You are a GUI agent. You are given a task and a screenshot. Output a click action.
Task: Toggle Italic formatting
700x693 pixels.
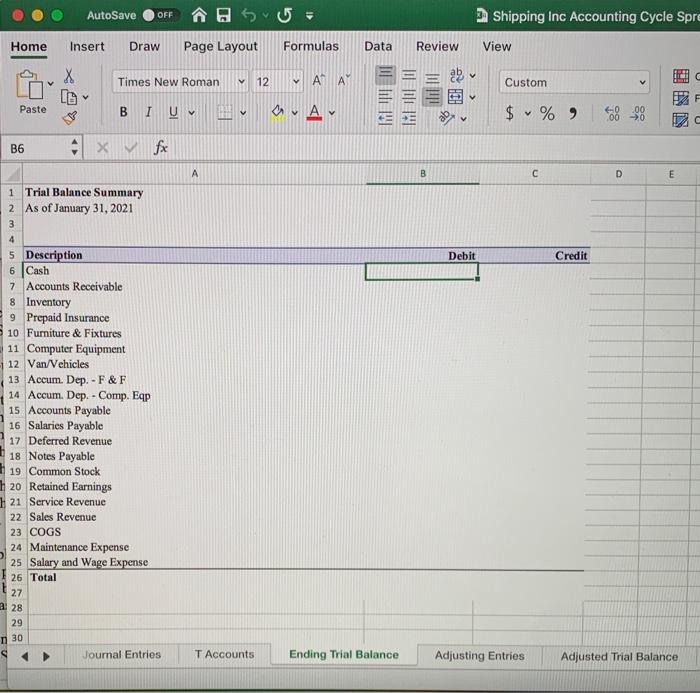(x=149, y=112)
